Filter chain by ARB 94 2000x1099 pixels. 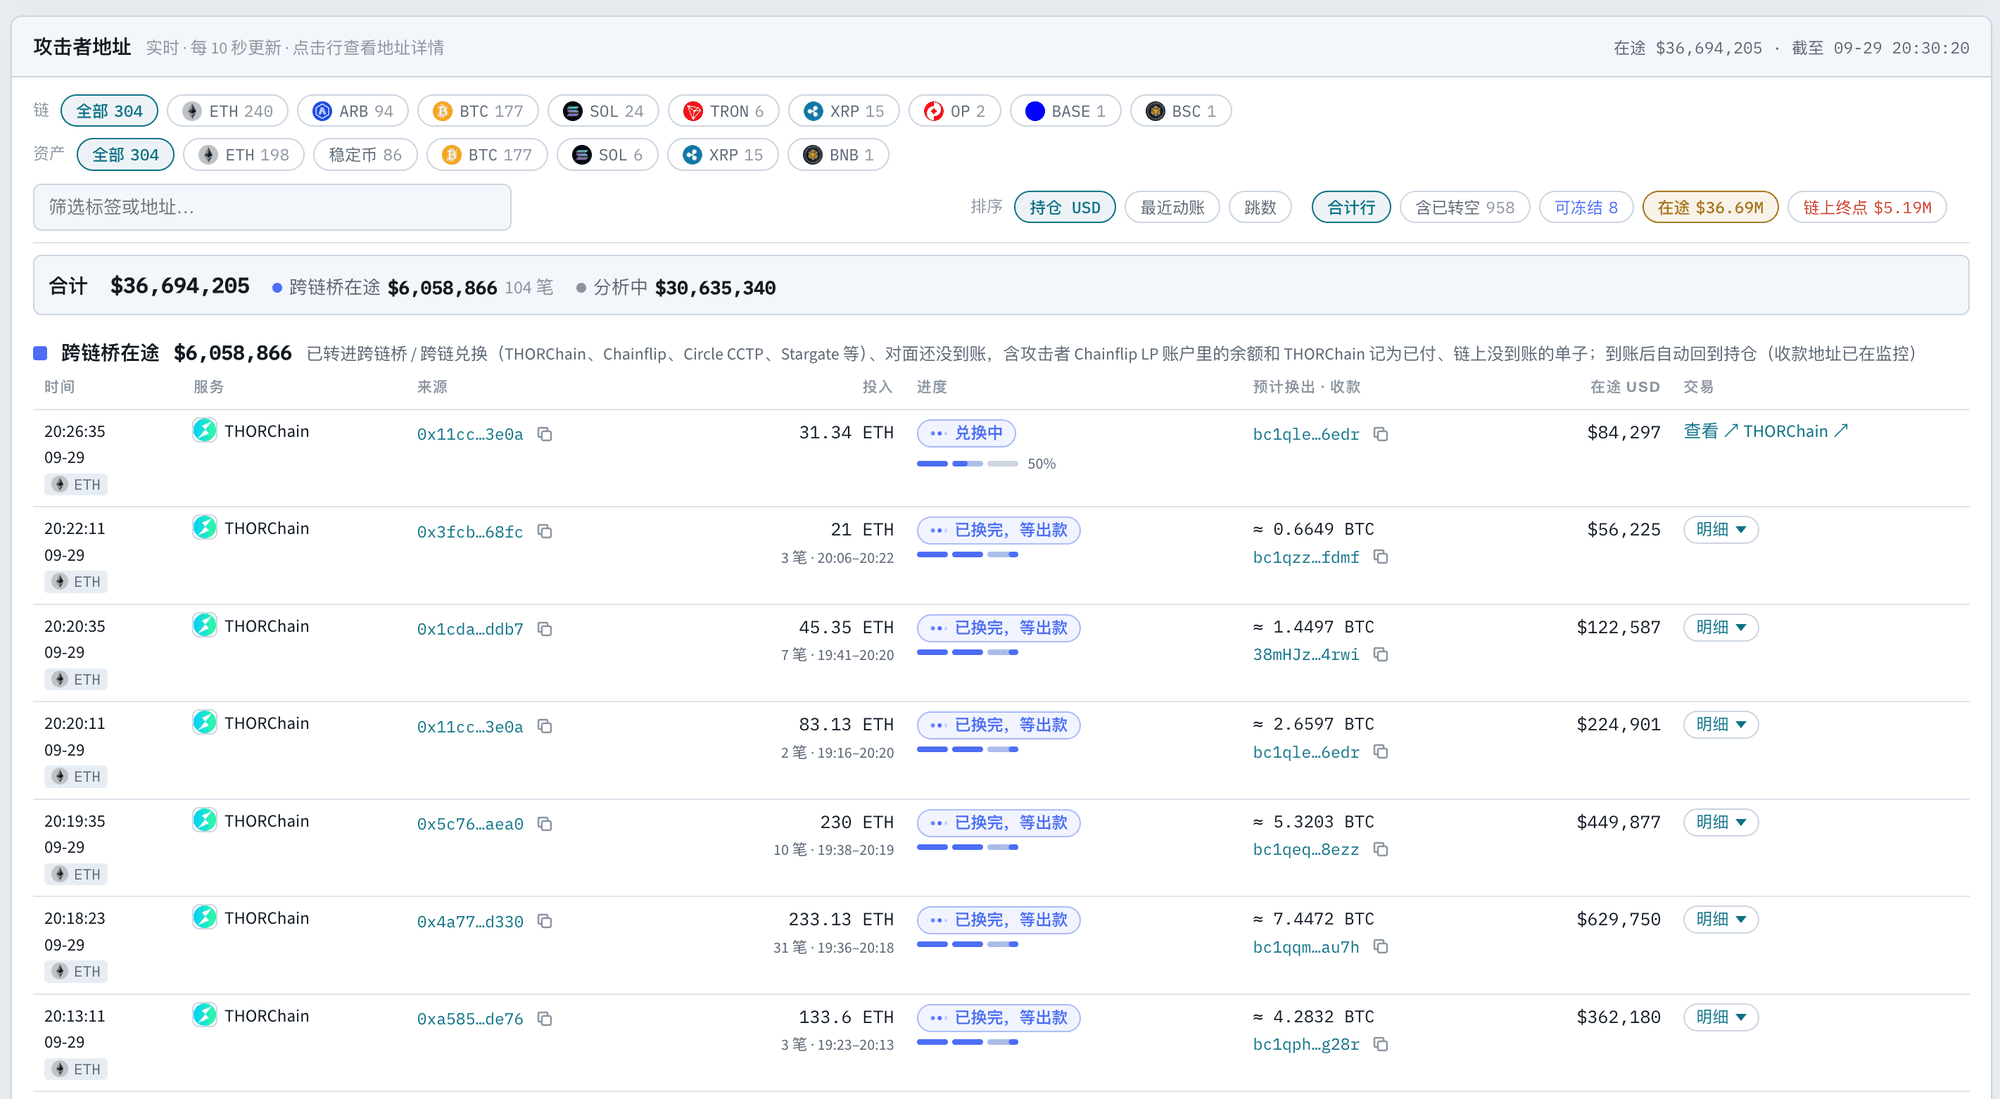(x=353, y=111)
